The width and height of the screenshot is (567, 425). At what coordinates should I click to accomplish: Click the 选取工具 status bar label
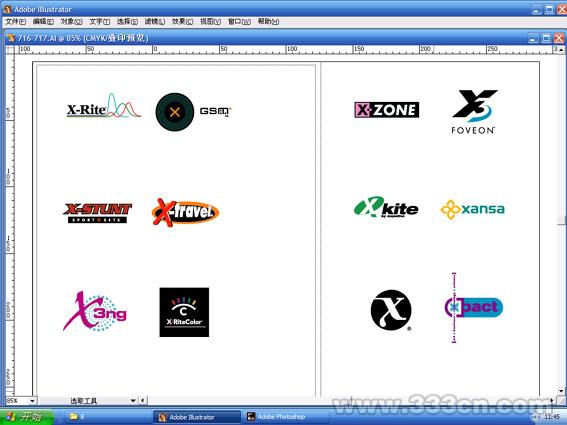pyautogui.click(x=84, y=400)
